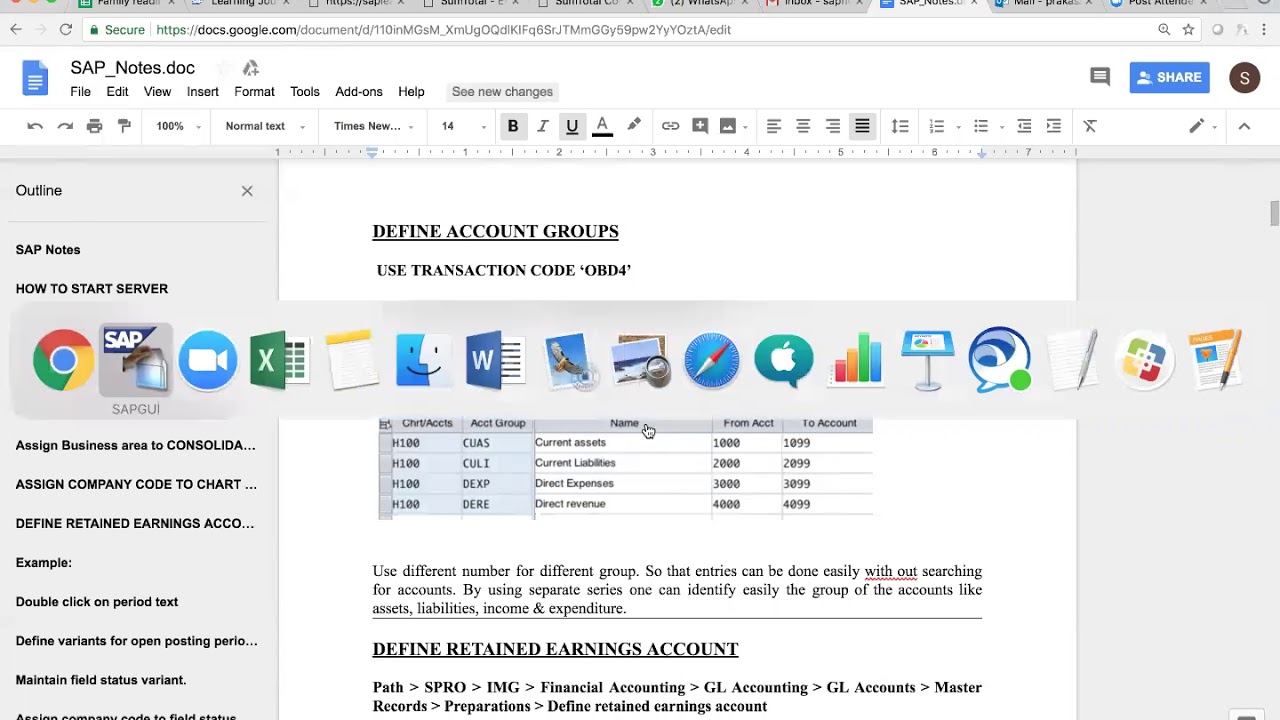Image resolution: width=1280 pixels, height=720 pixels.
Task: Expand bulleted list style dropdown arrow
Action: (1002, 127)
